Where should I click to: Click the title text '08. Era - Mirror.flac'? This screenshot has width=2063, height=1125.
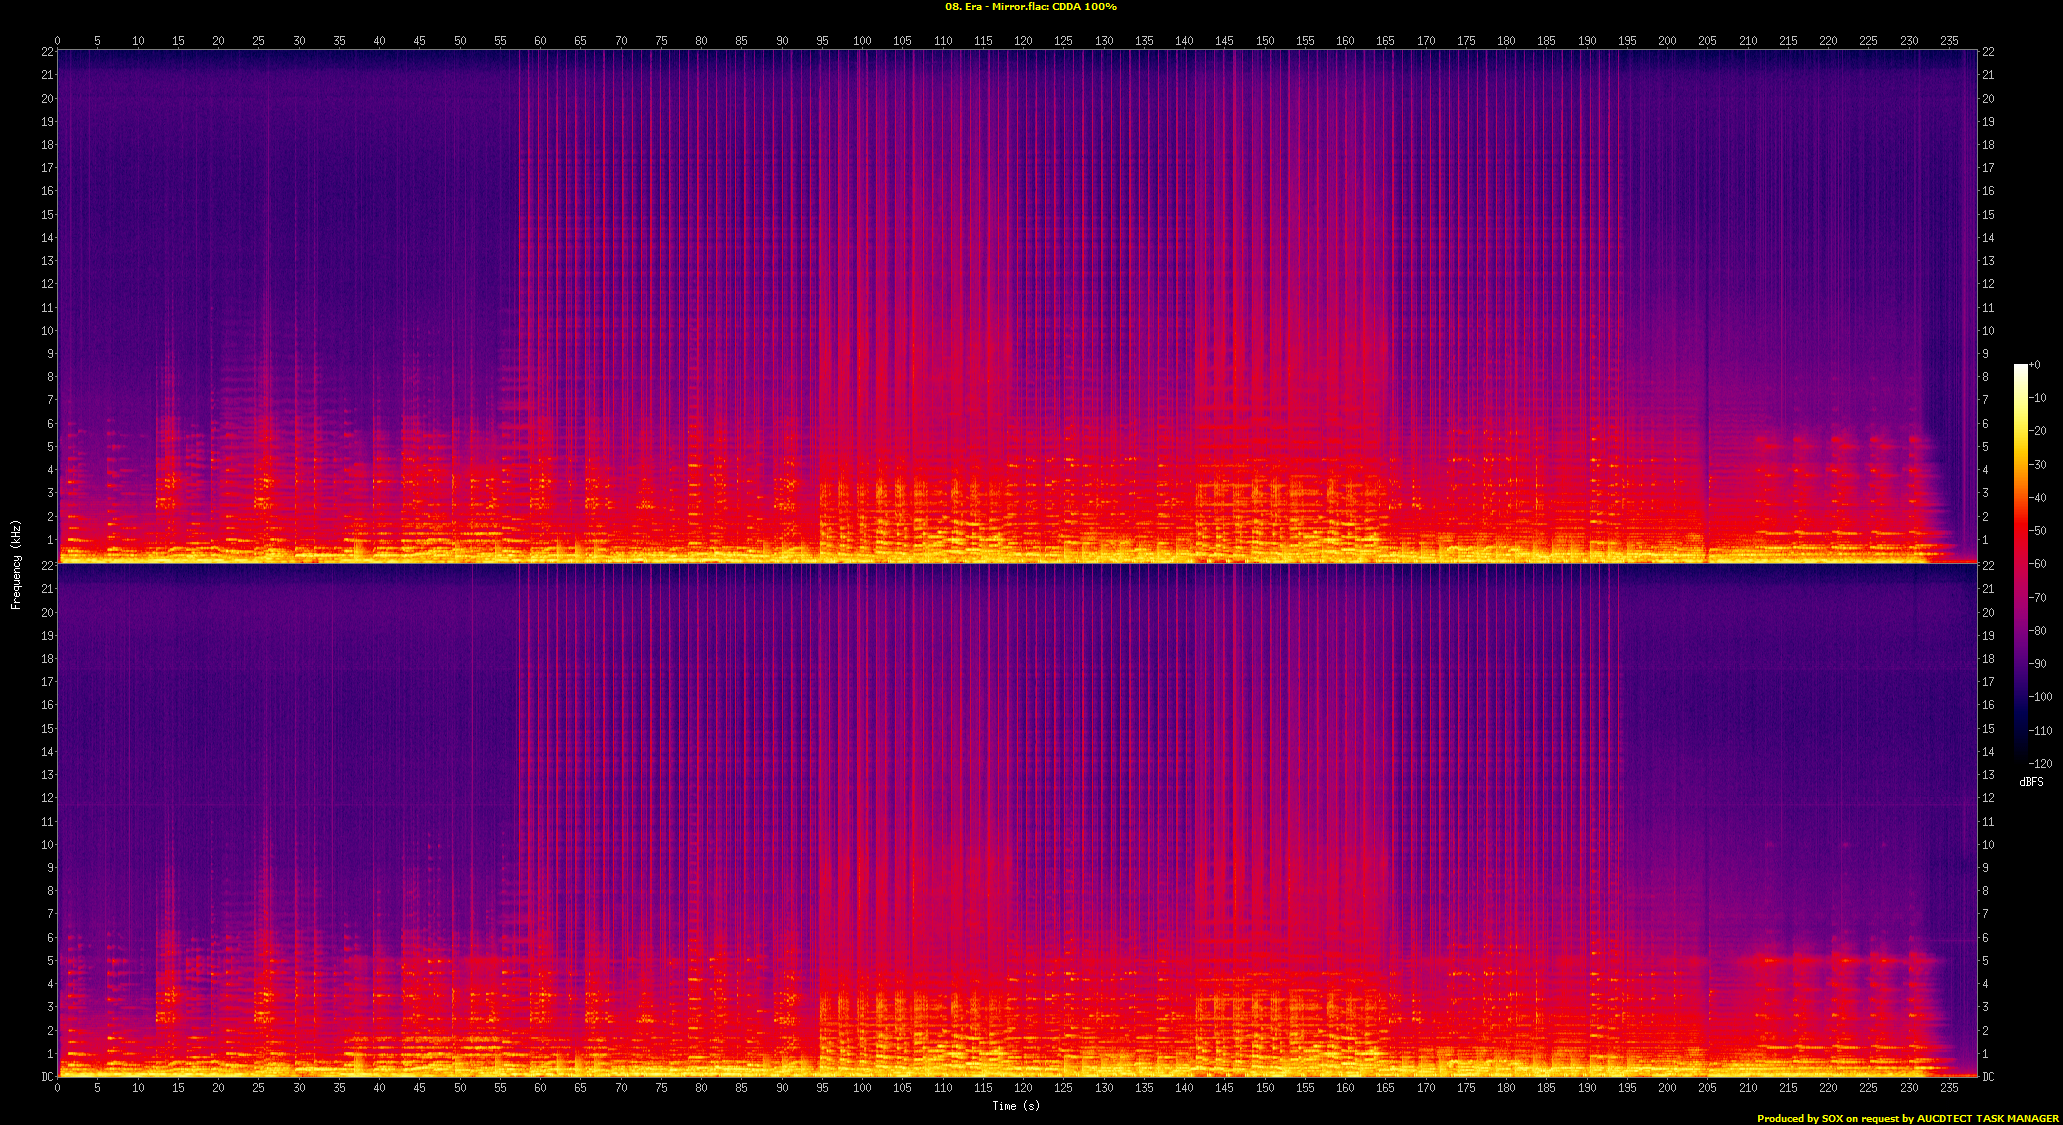click(x=997, y=7)
